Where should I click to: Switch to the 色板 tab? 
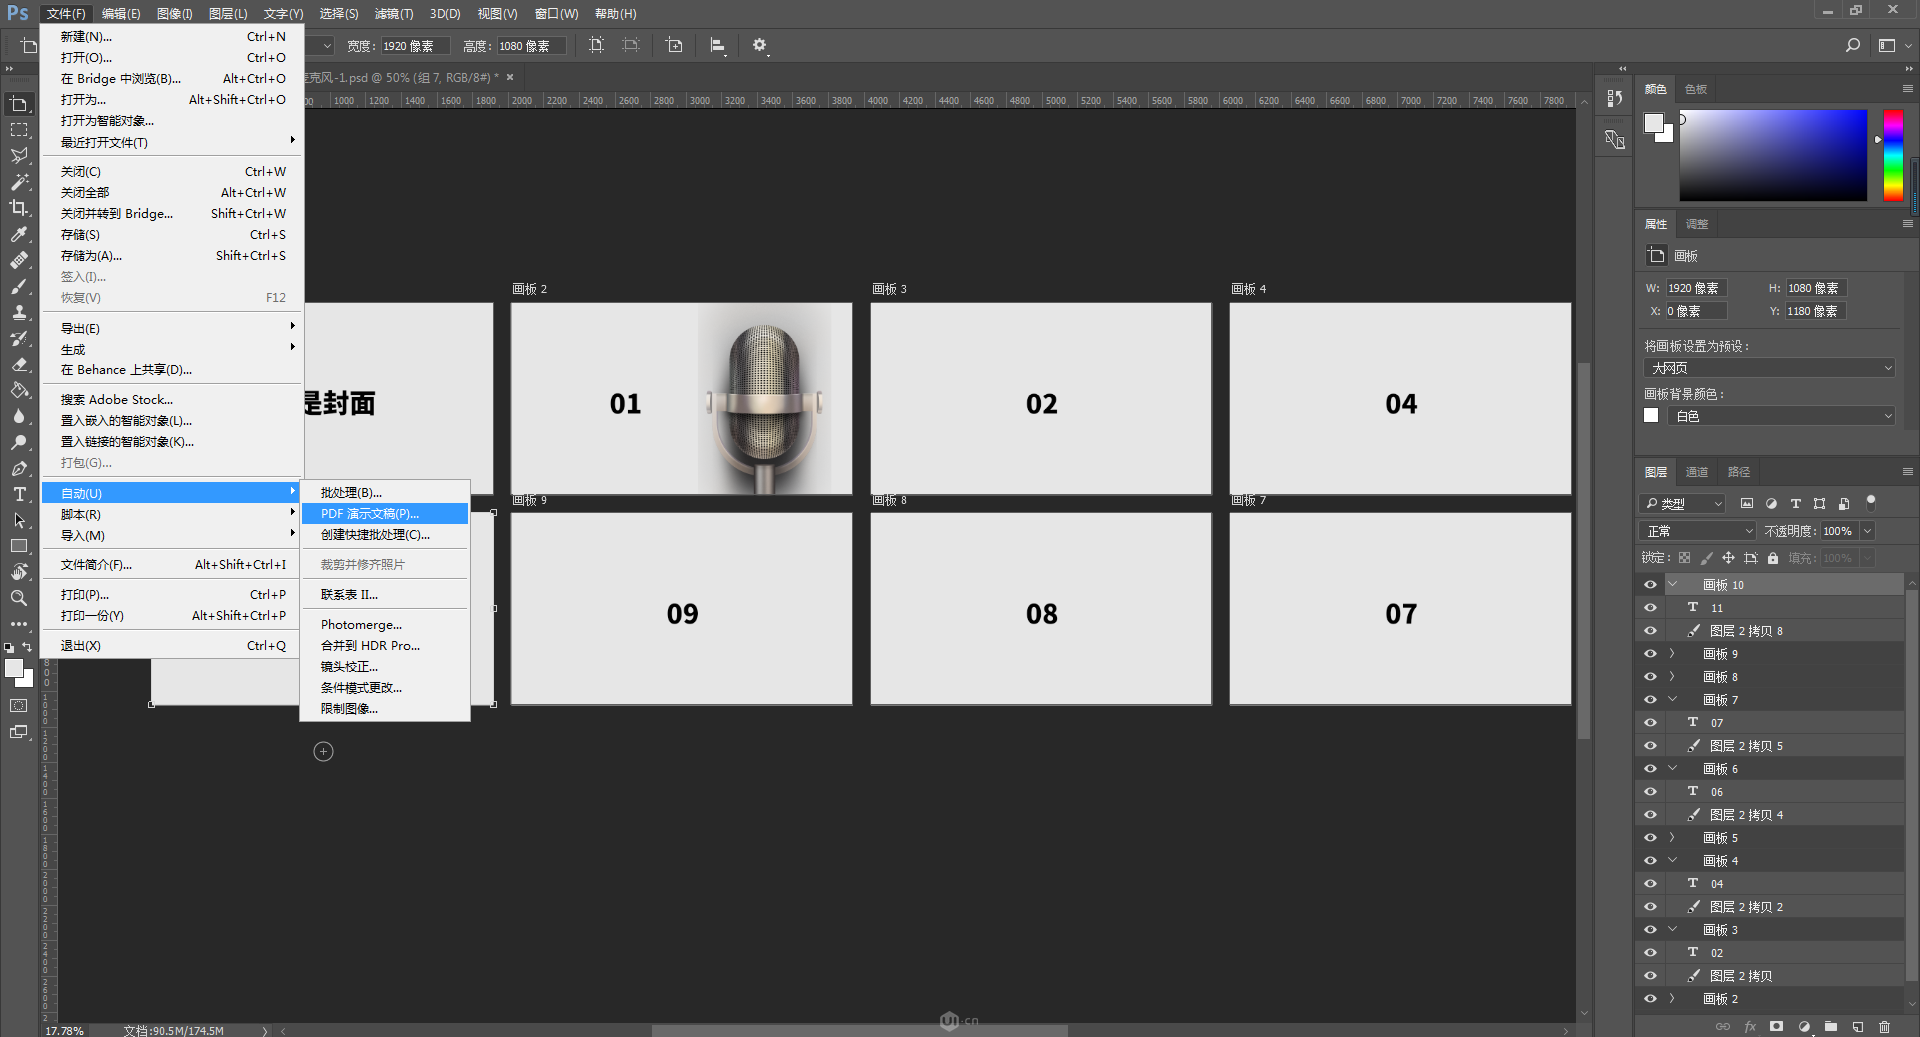pos(1696,89)
